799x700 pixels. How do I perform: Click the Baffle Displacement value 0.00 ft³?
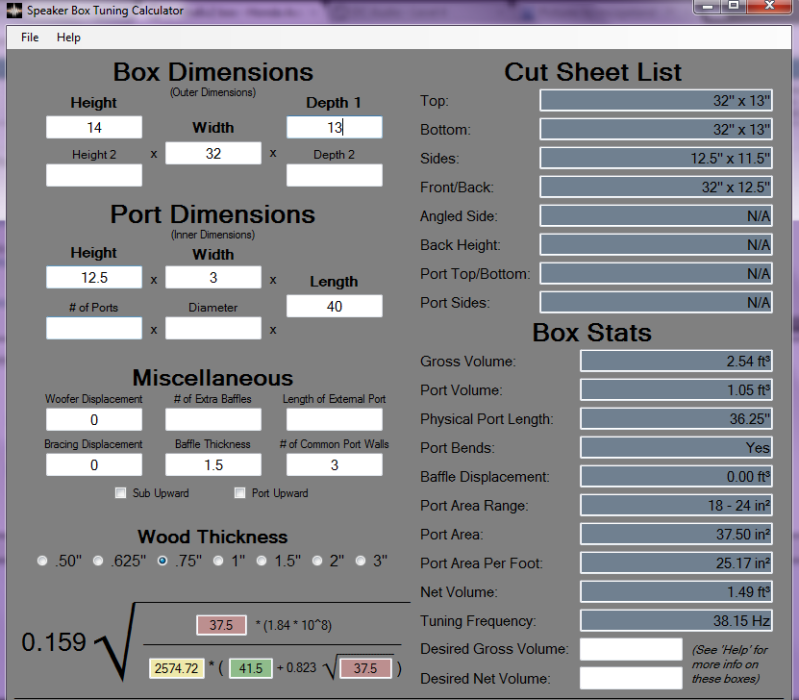pos(676,476)
